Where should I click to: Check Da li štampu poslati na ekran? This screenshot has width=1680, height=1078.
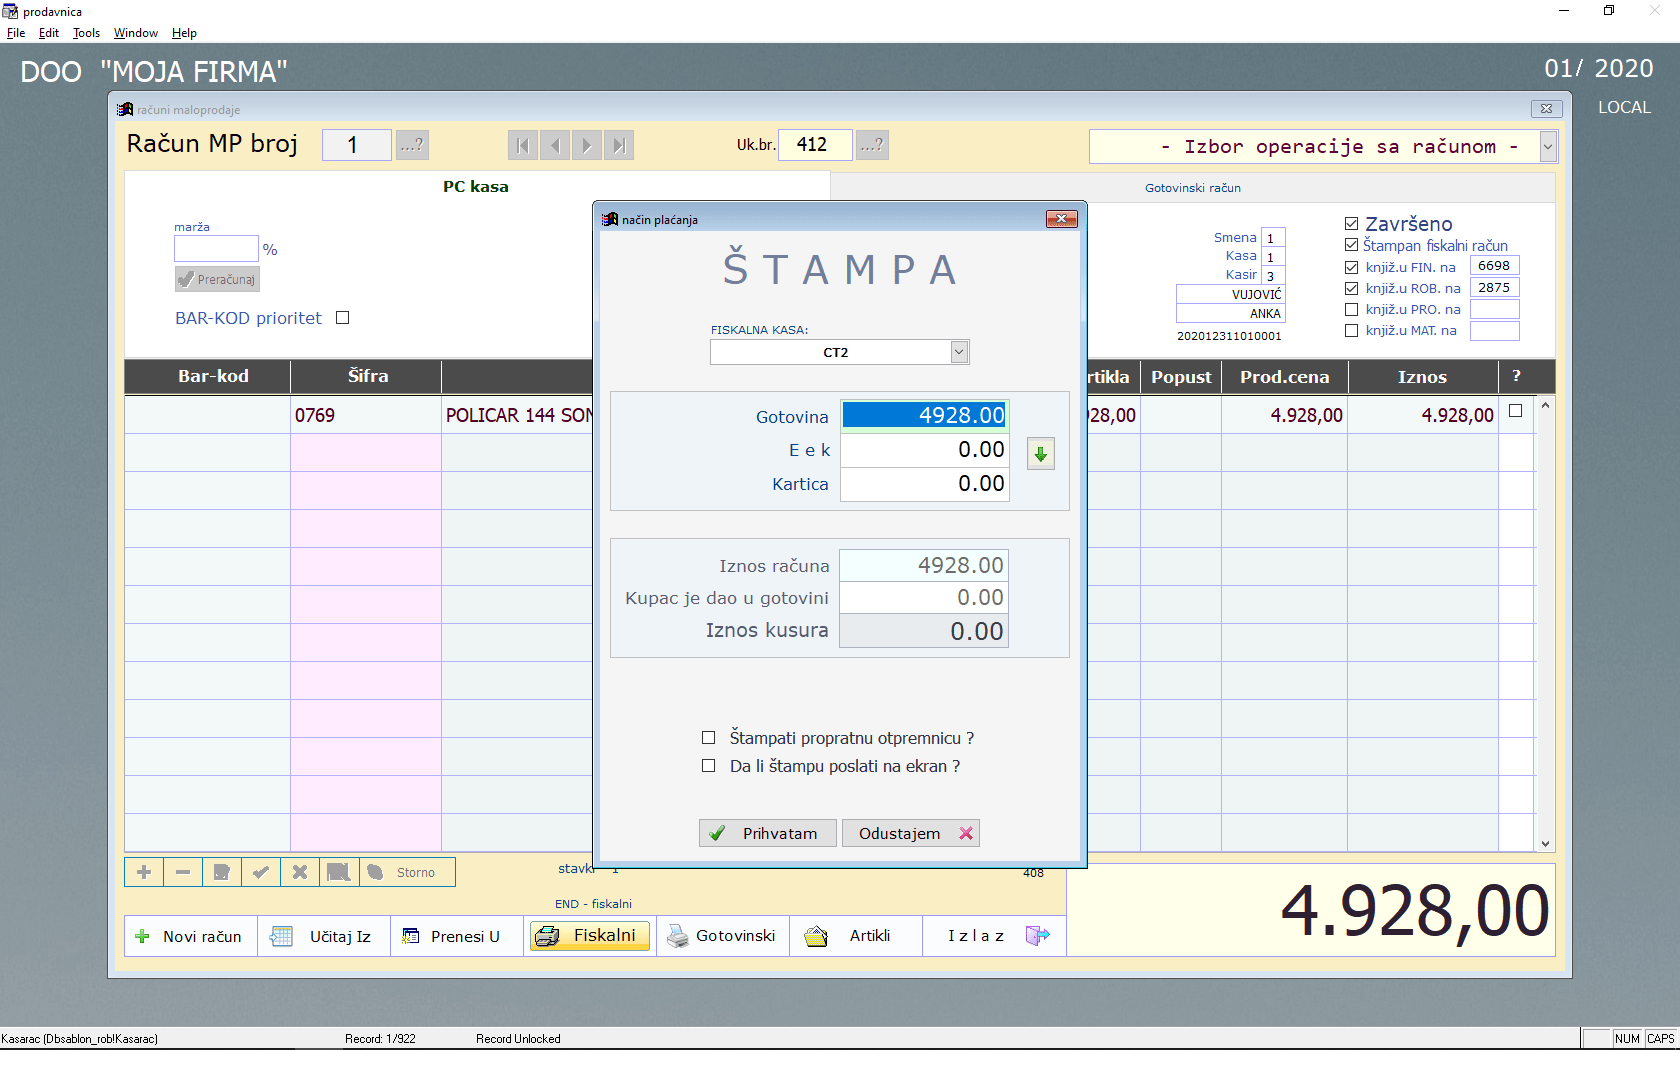708,766
